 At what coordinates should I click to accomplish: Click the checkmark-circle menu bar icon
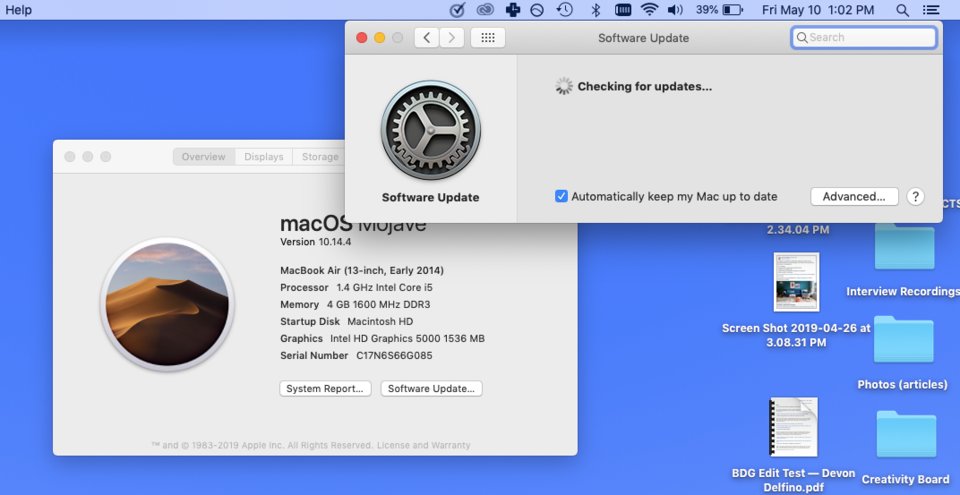coord(457,10)
